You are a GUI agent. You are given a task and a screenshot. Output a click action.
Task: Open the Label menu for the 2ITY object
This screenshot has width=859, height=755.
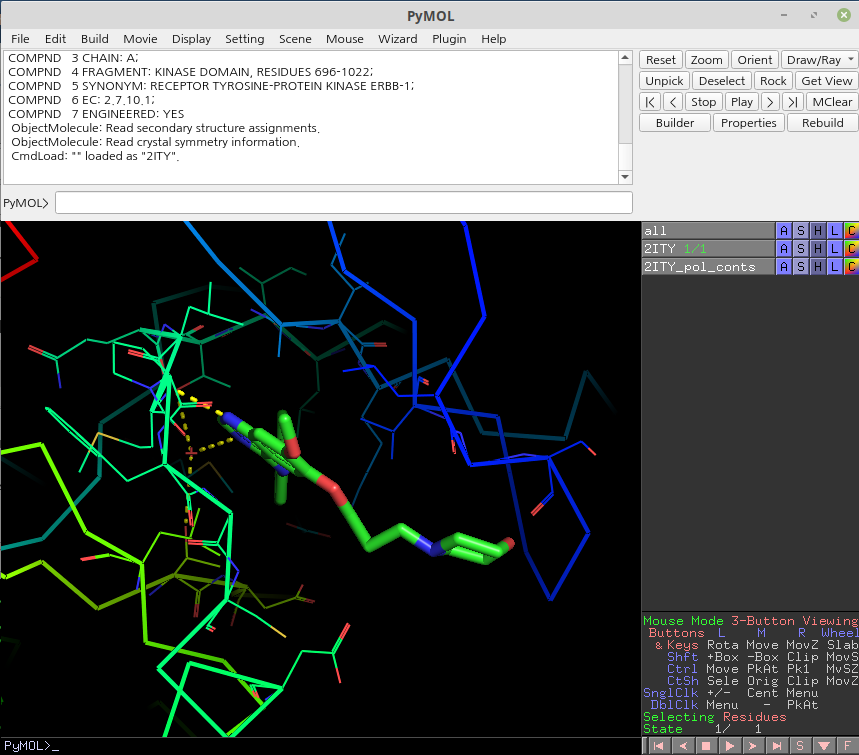click(x=833, y=248)
